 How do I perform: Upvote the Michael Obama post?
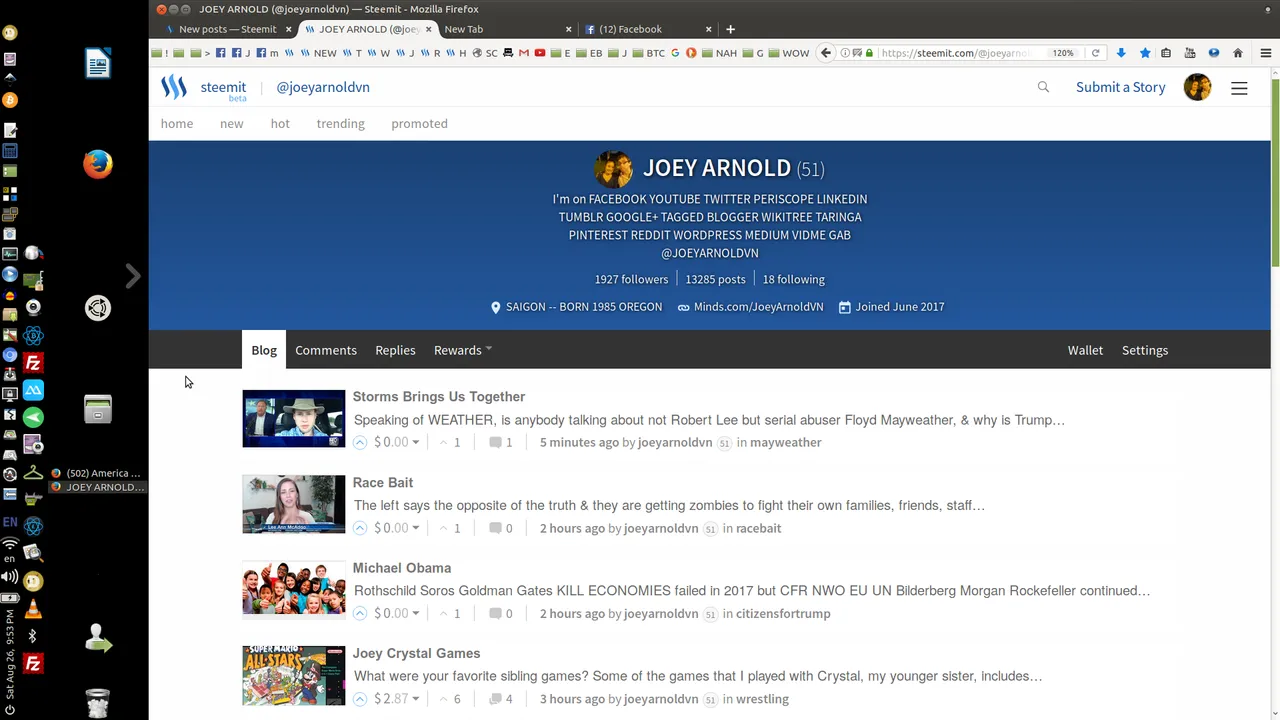click(x=360, y=613)
